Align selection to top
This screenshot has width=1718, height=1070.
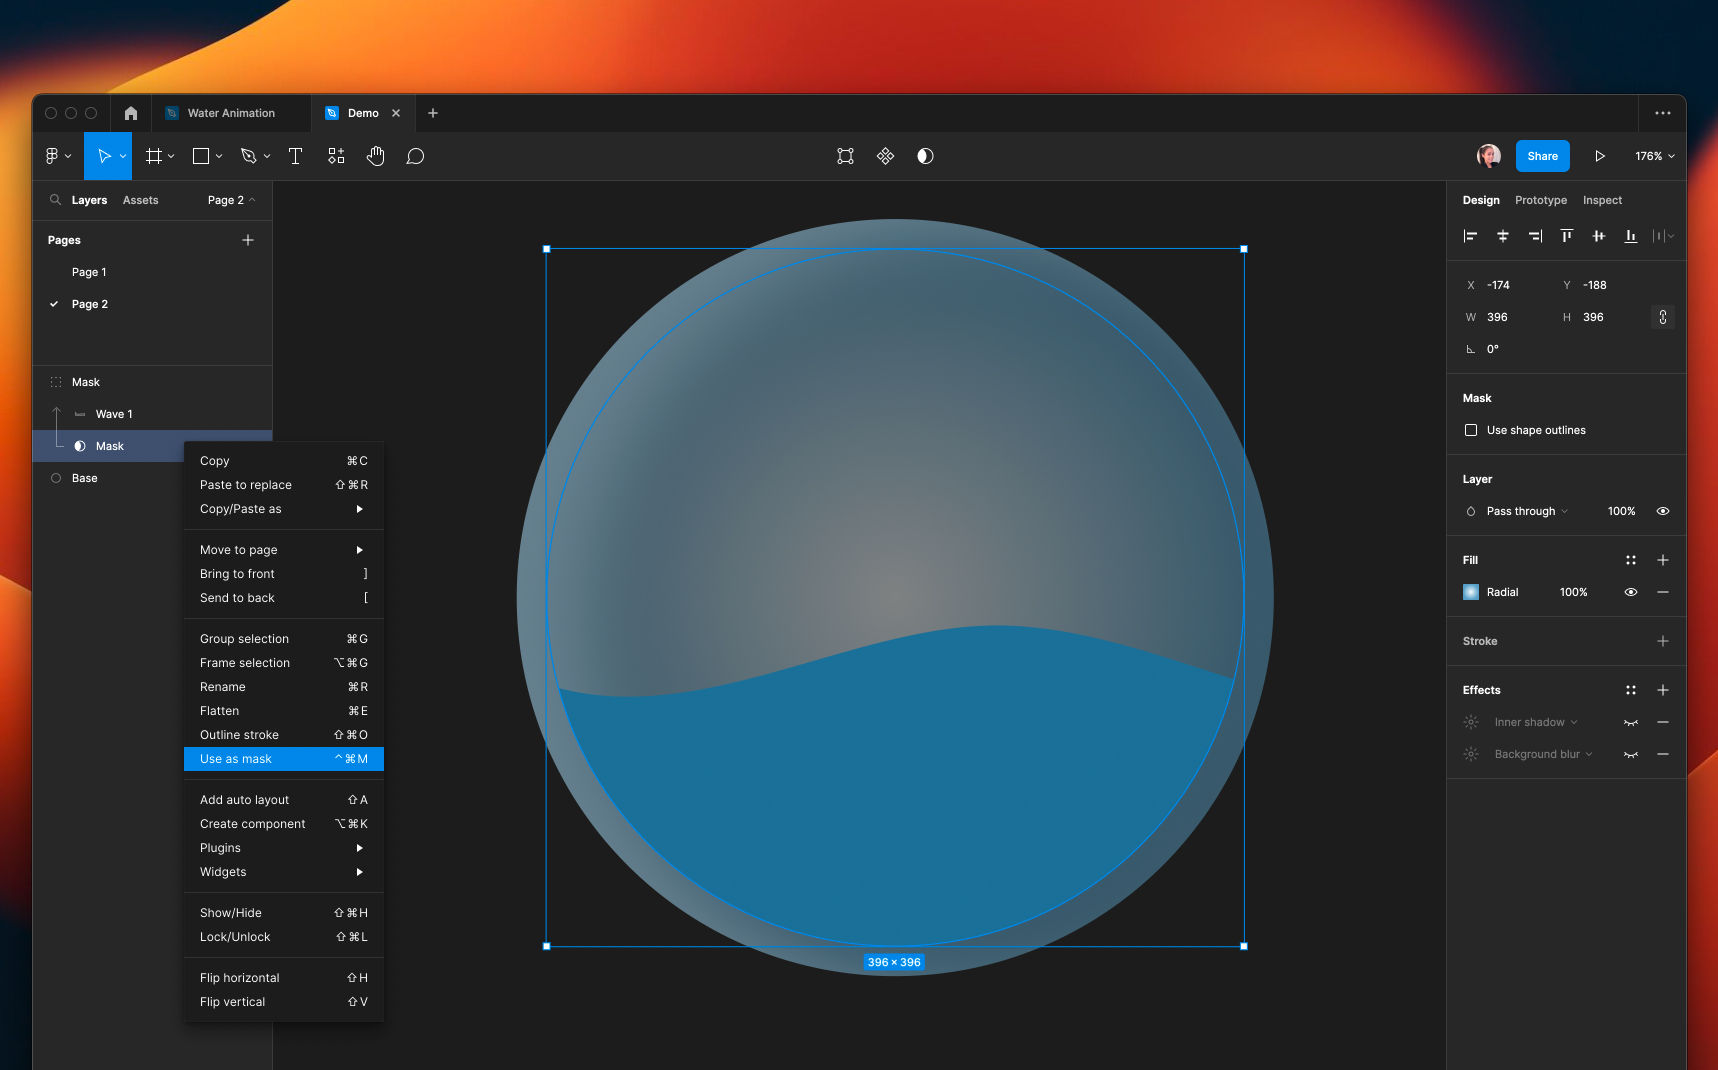pyautogui.click(x=1567, y=236)
